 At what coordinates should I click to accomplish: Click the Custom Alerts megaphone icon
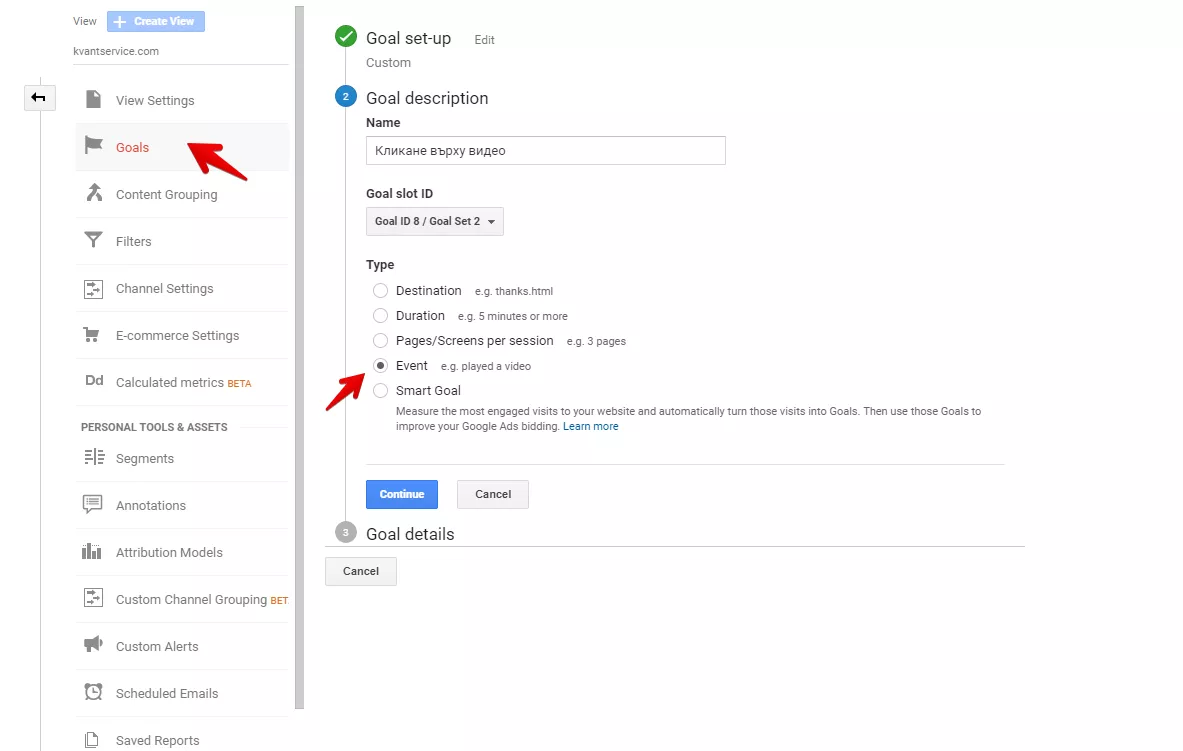click(x=93, y=645)
